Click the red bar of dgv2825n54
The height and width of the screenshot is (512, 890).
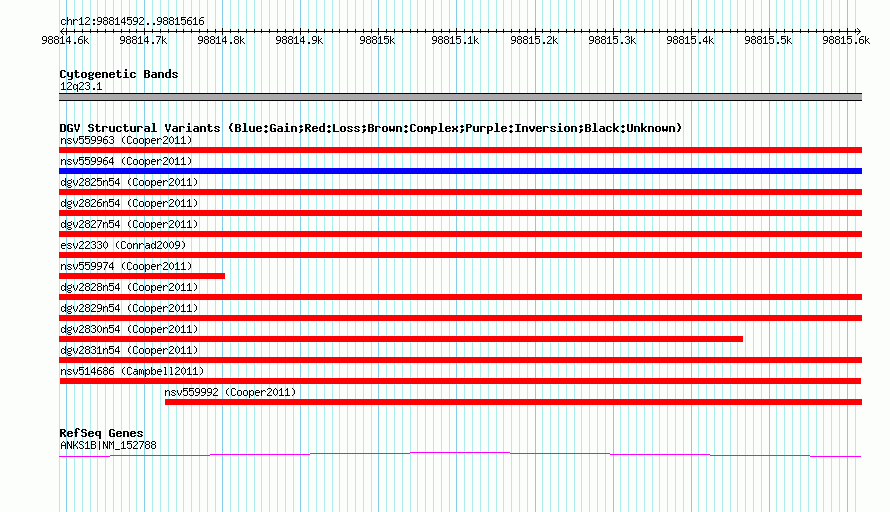[460, 192]
